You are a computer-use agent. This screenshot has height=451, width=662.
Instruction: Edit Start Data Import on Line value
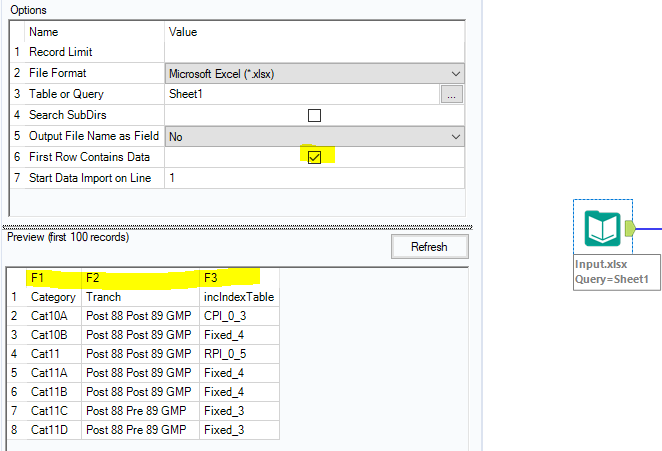coord(314,178)
